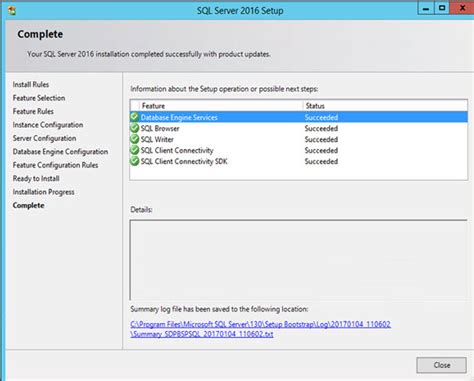The image size is (474, 381).
Task: Click green check icon beside SQL Client Connectivity SDK
Action: (134, 161)
